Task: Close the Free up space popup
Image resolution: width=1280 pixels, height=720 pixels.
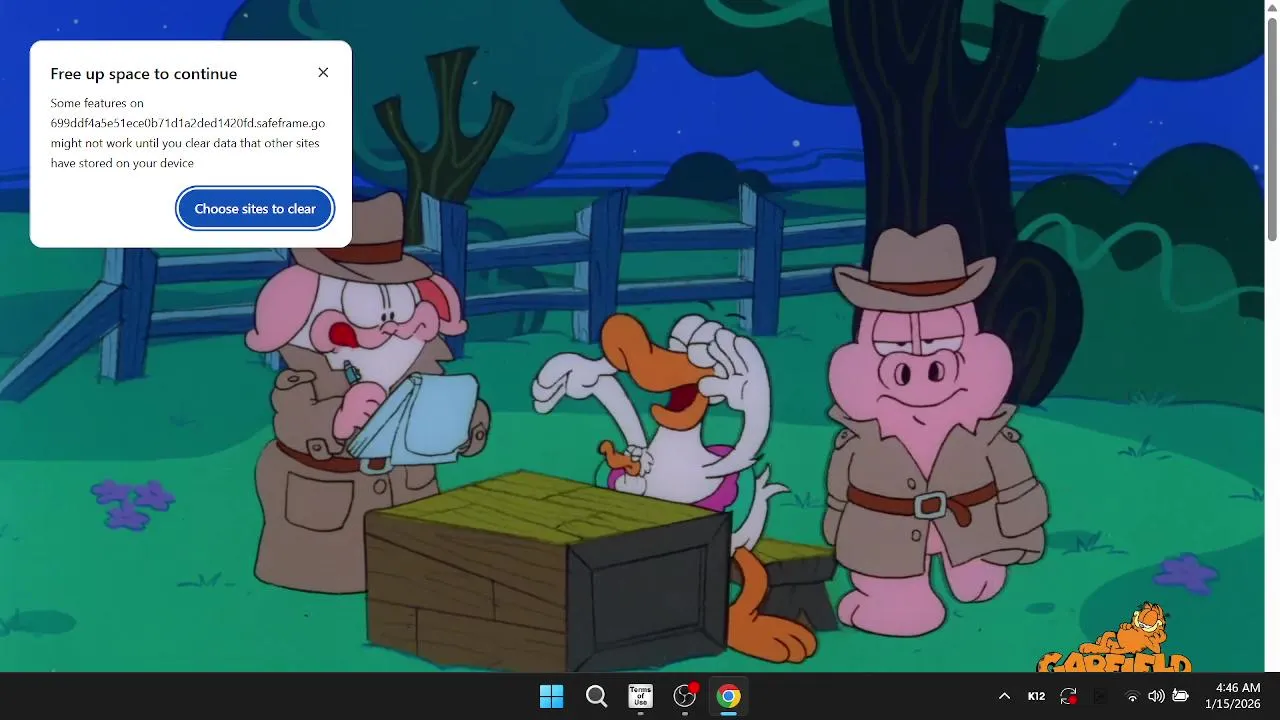Action: click(323, 73)
